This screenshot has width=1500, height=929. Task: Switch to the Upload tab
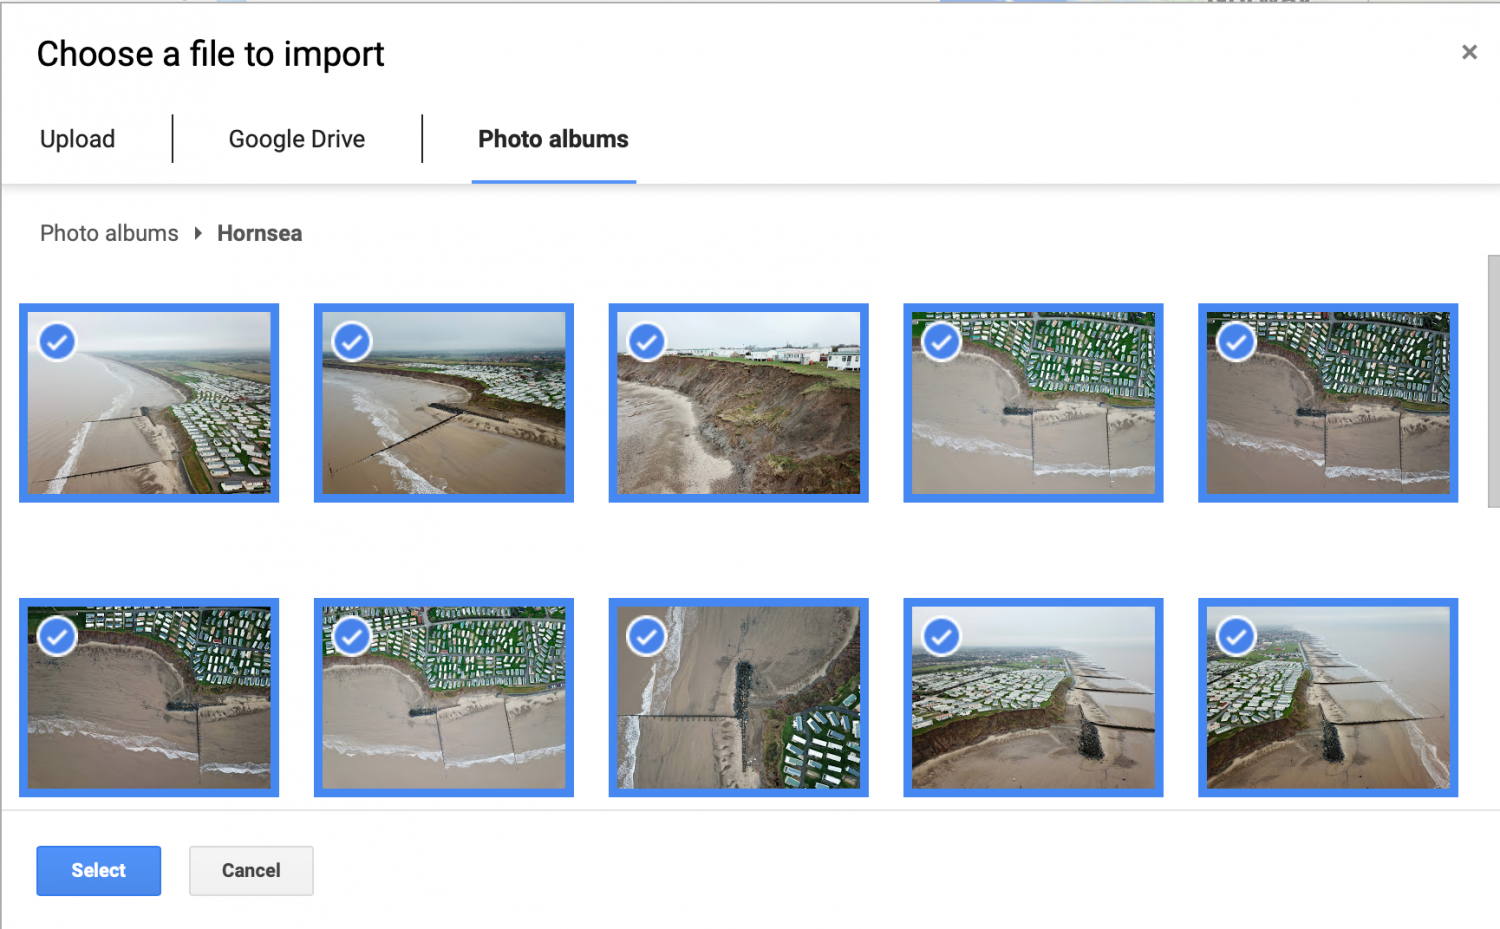pyautogui.click(x=77, y=139)
